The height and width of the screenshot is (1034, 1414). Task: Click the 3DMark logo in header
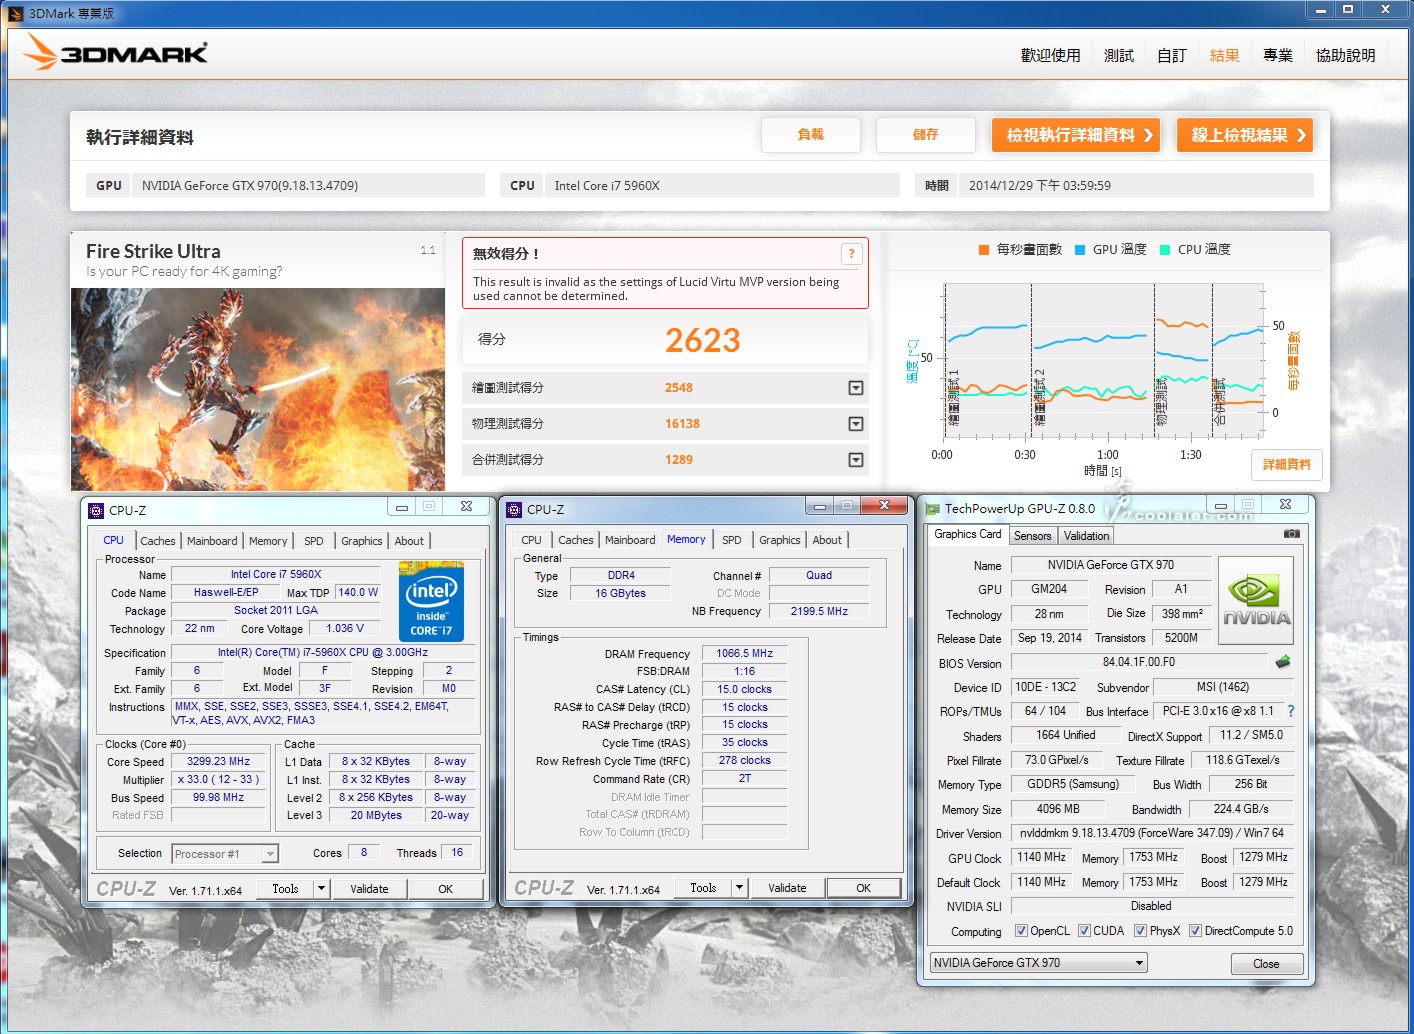[115, 52]
